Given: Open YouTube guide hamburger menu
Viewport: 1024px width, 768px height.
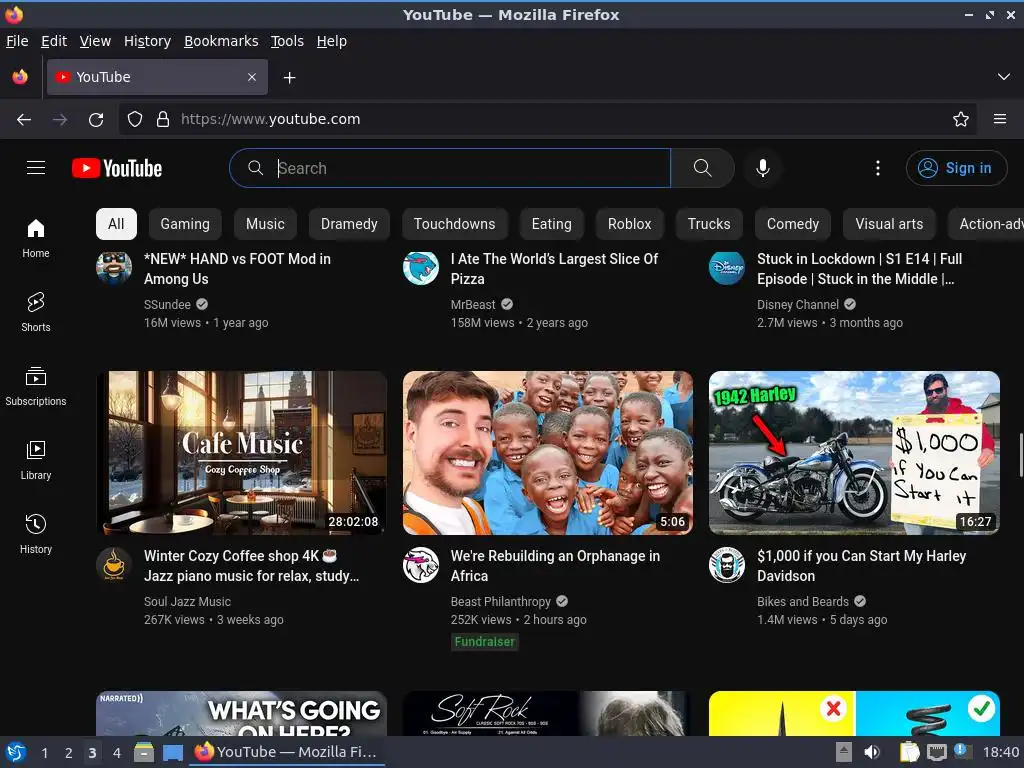Looking at the screenshot, I should coord(36,168).
